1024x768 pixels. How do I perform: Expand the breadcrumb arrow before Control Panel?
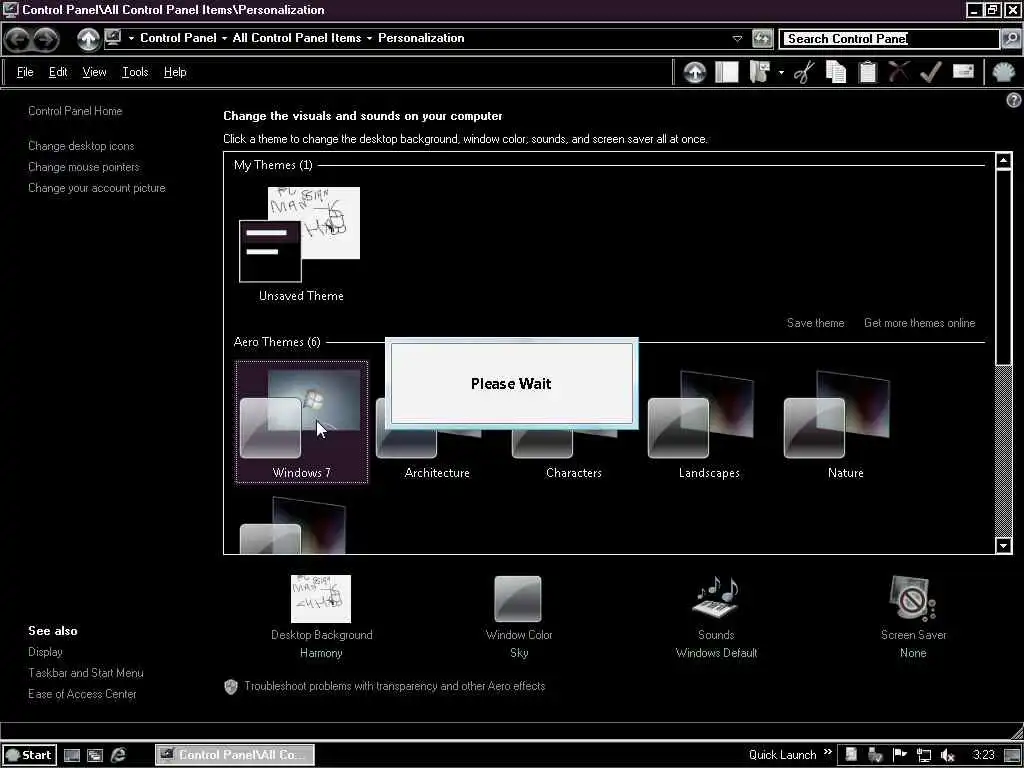131,39
